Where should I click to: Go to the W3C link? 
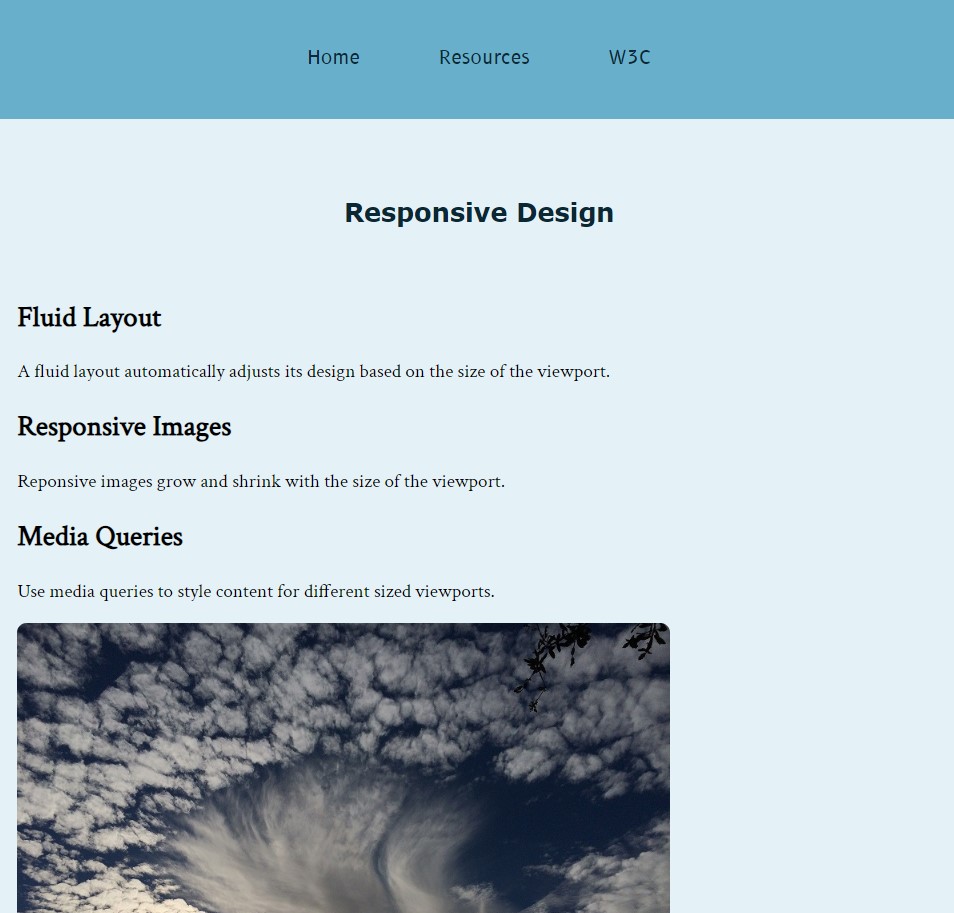629,58
